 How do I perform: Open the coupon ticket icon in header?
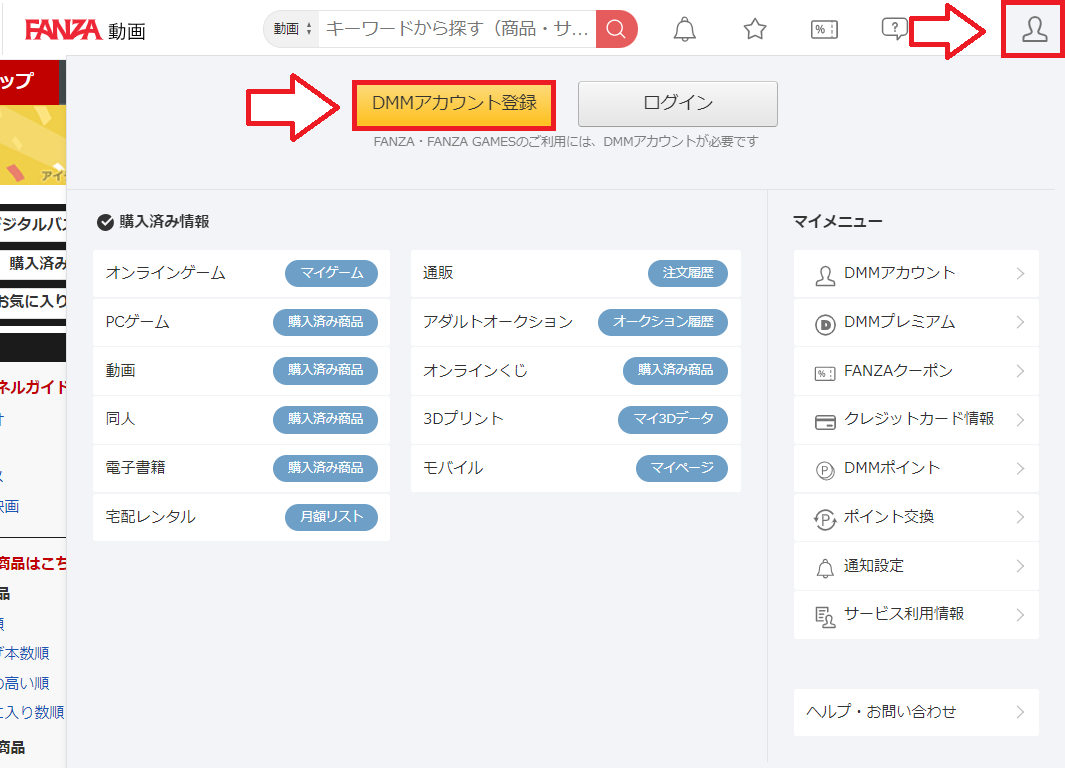coord(824,29)
